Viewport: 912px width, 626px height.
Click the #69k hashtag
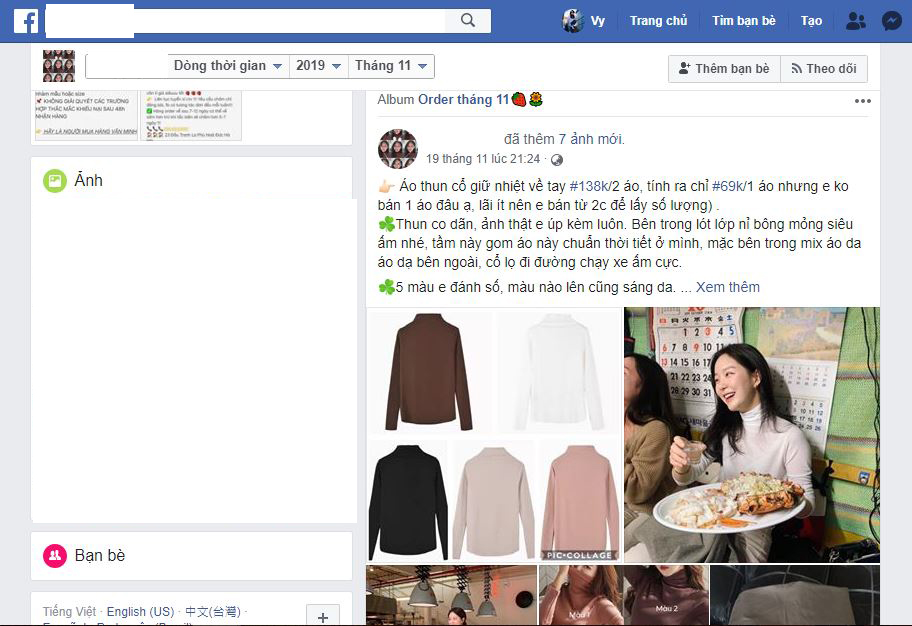click(728, 186)
